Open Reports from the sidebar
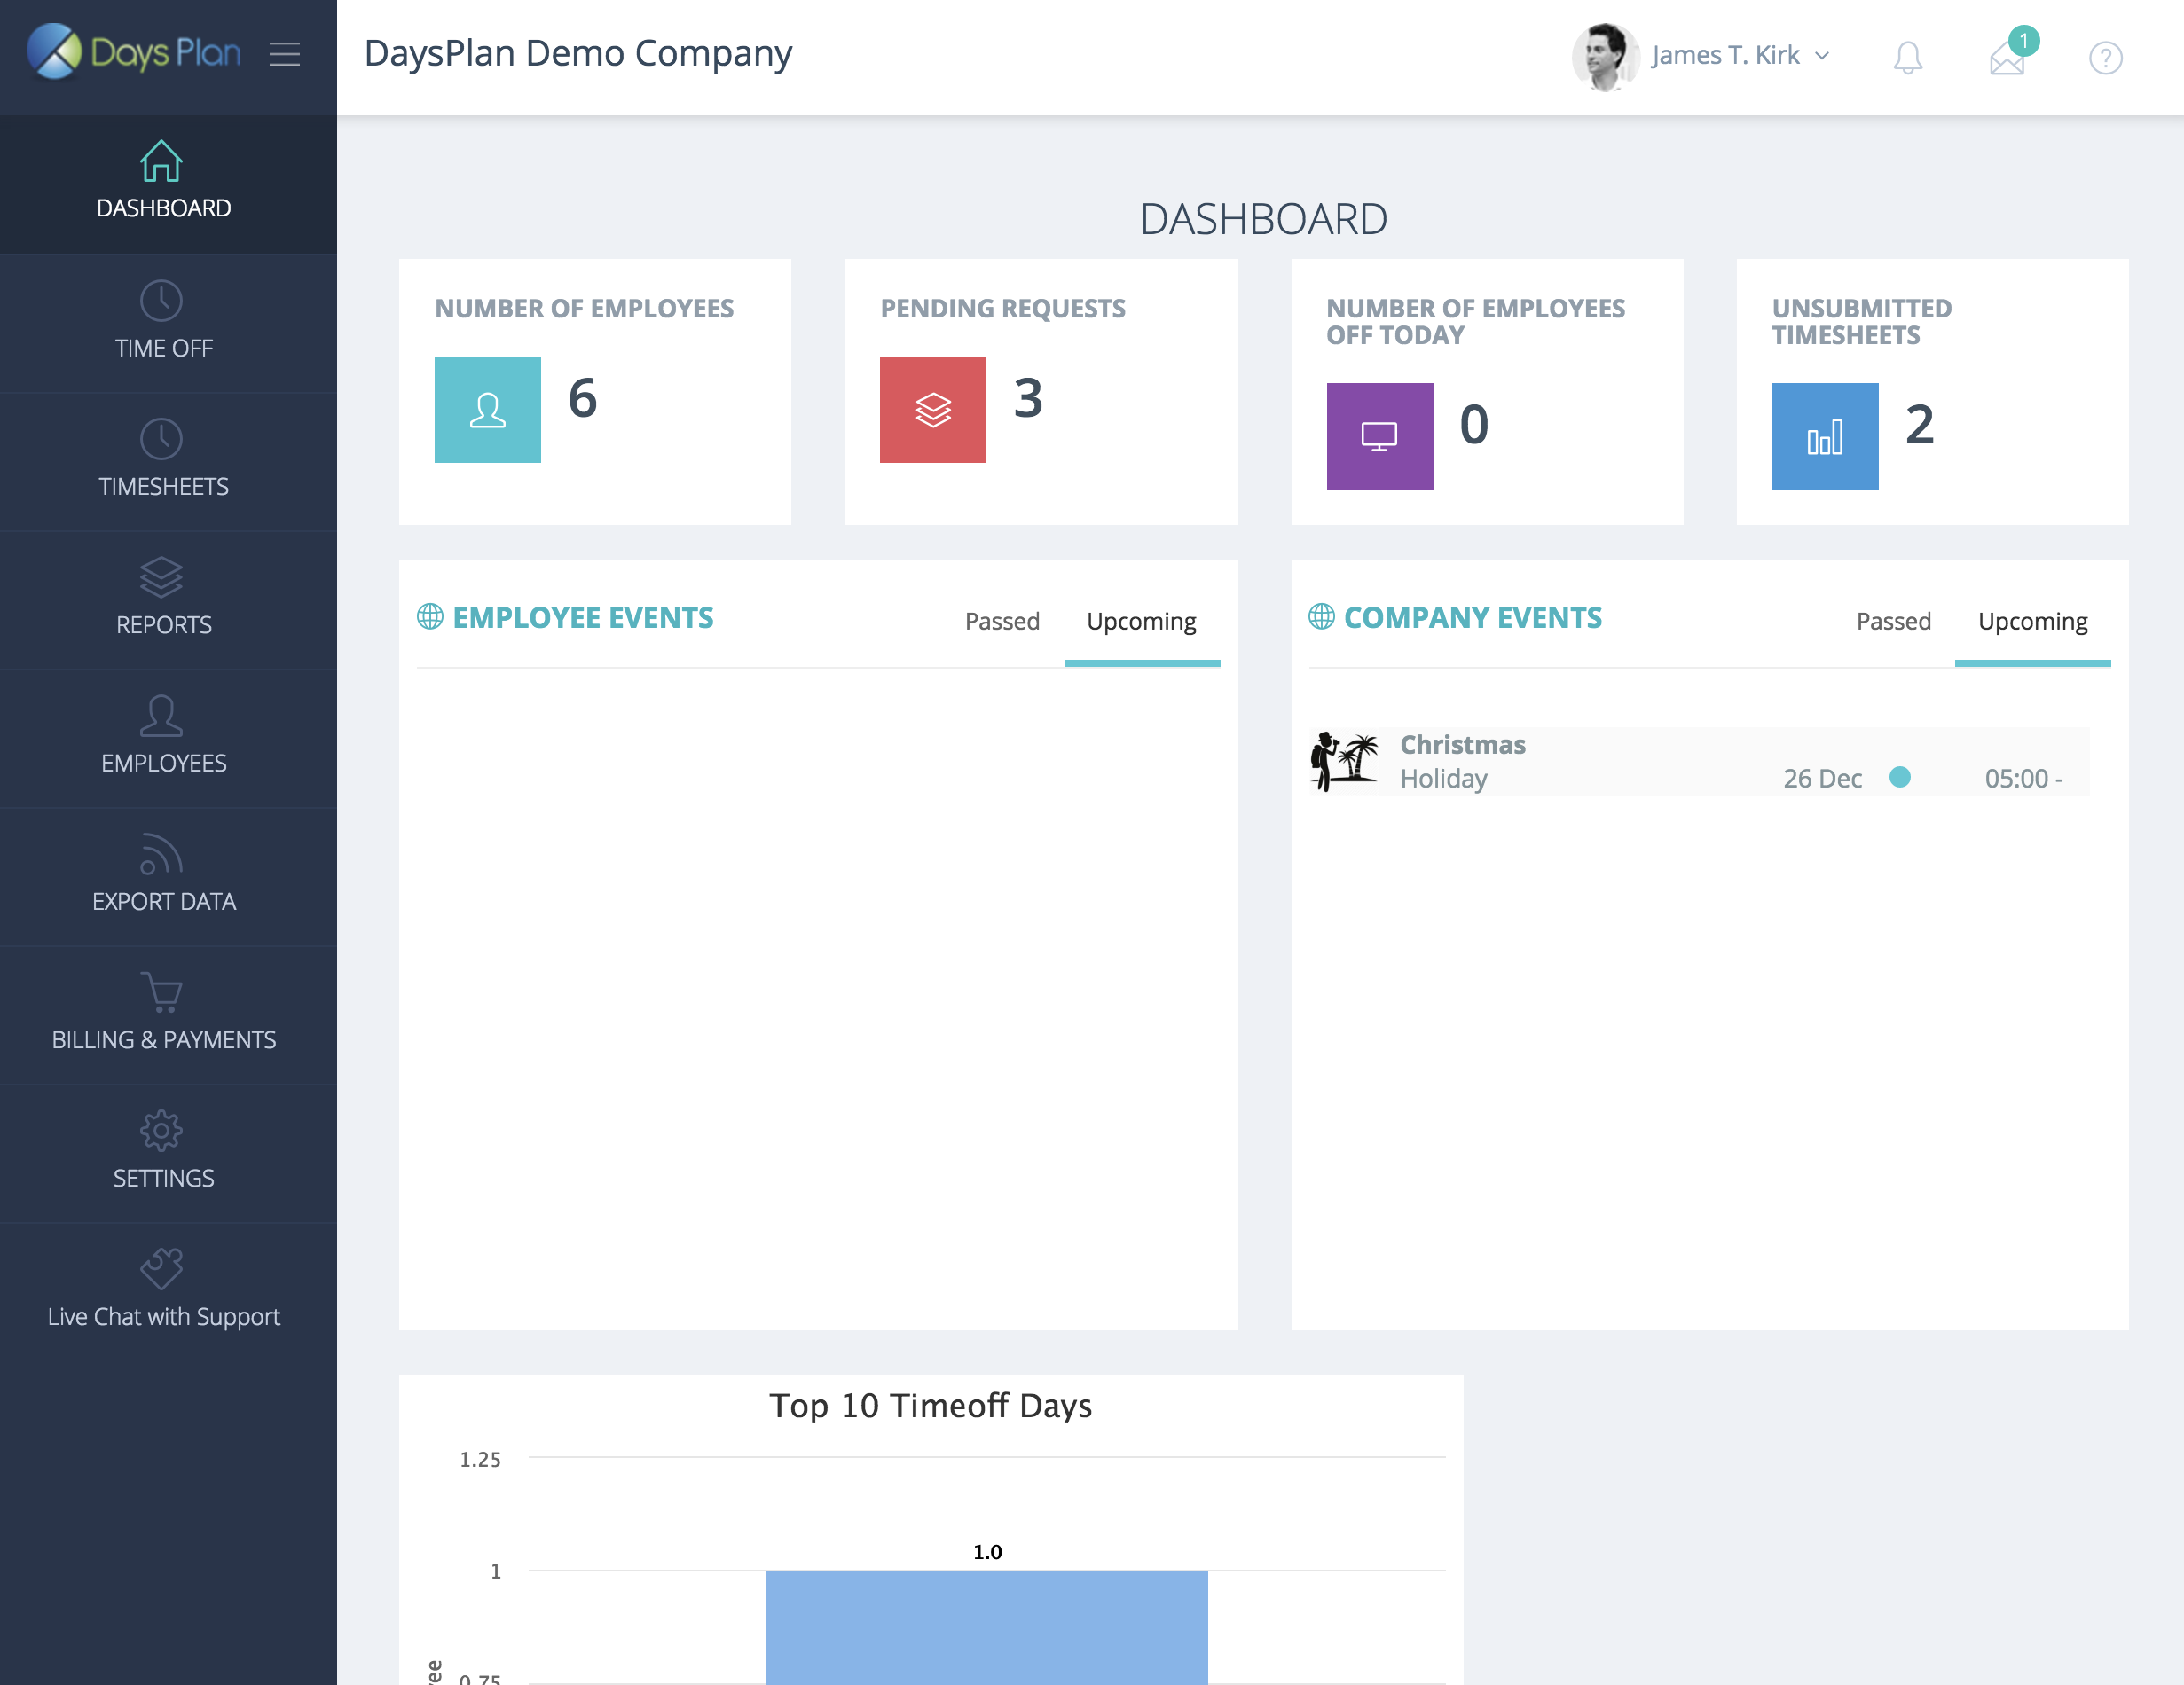The height and width of the screenshot is (1685, 2184). (x=163, y=598)
